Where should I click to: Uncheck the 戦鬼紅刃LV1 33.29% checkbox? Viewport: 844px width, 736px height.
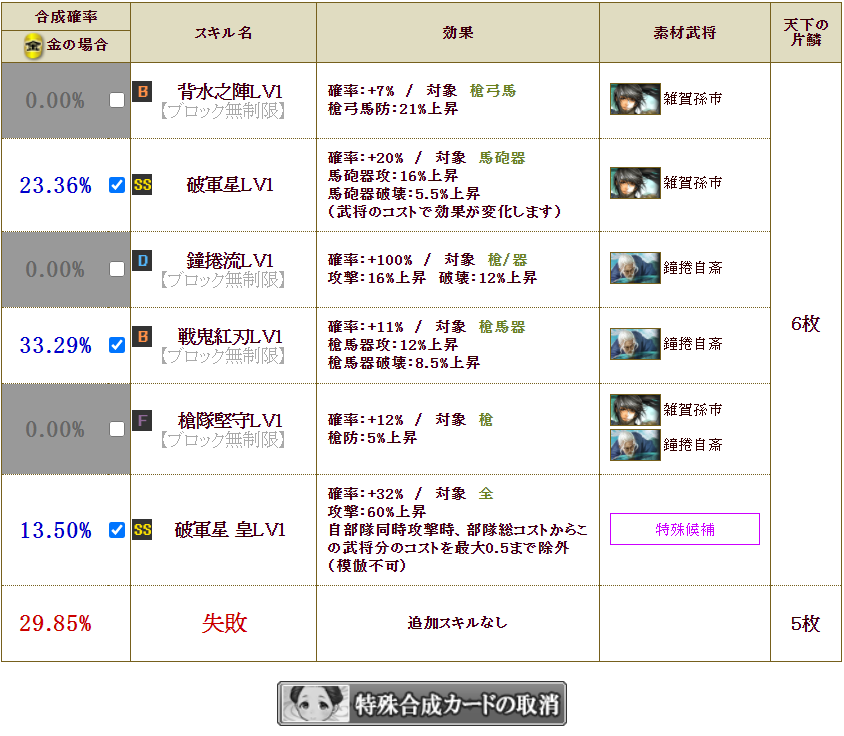[x=117, y=345]
